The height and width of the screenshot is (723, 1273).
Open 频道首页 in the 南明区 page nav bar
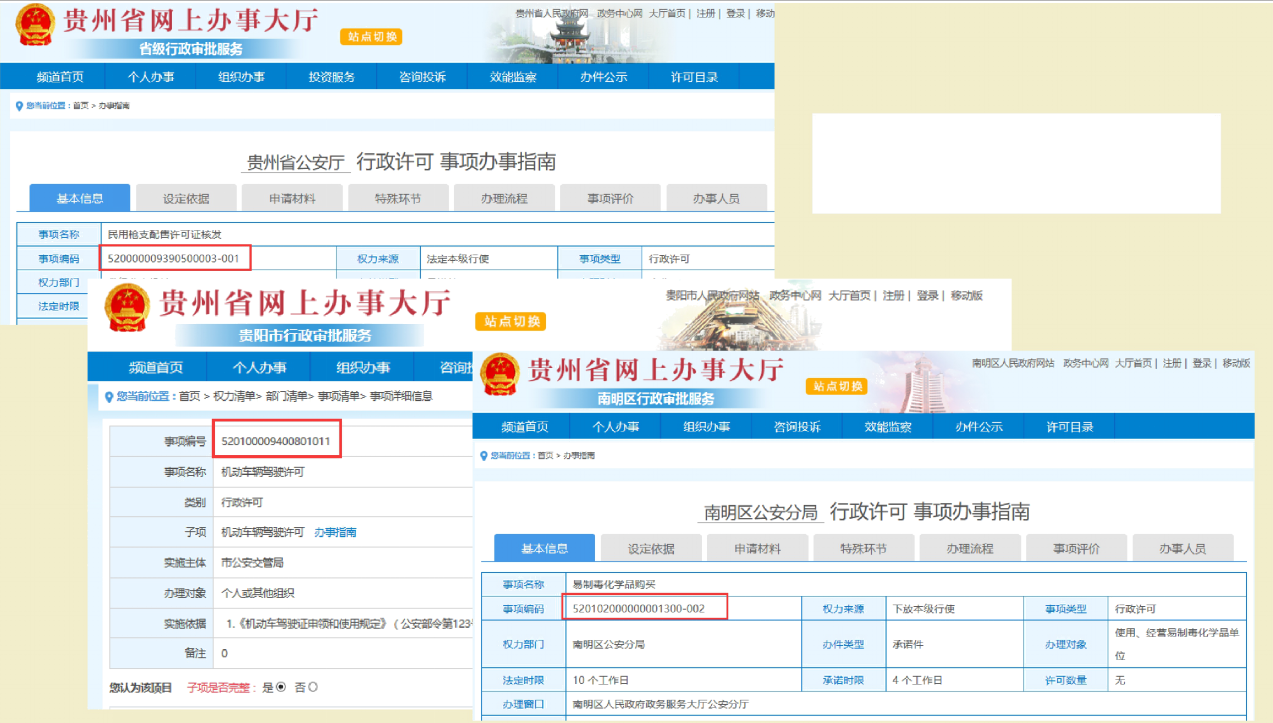[525, 427]
